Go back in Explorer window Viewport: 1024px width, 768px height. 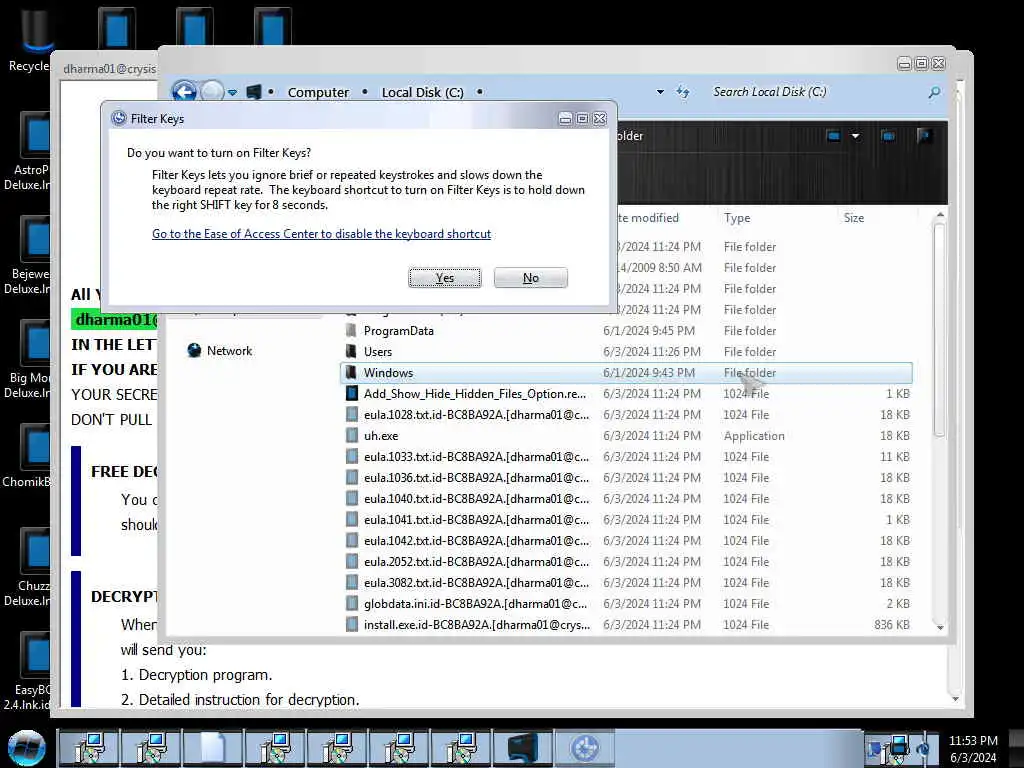coord(184,91)
